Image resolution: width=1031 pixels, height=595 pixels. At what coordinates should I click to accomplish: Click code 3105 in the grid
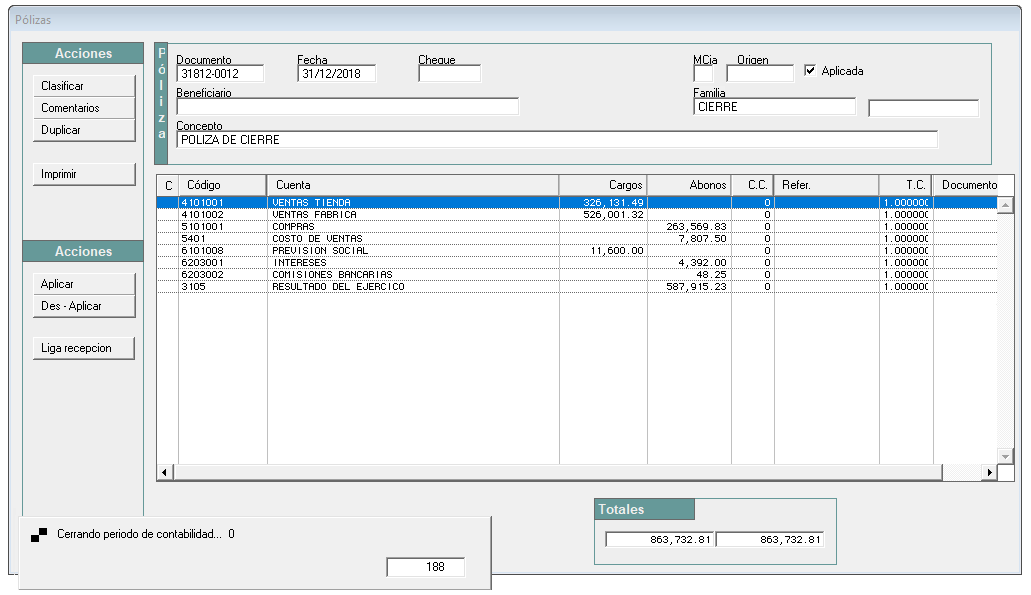pyautogui.click(x=193, y=287)
